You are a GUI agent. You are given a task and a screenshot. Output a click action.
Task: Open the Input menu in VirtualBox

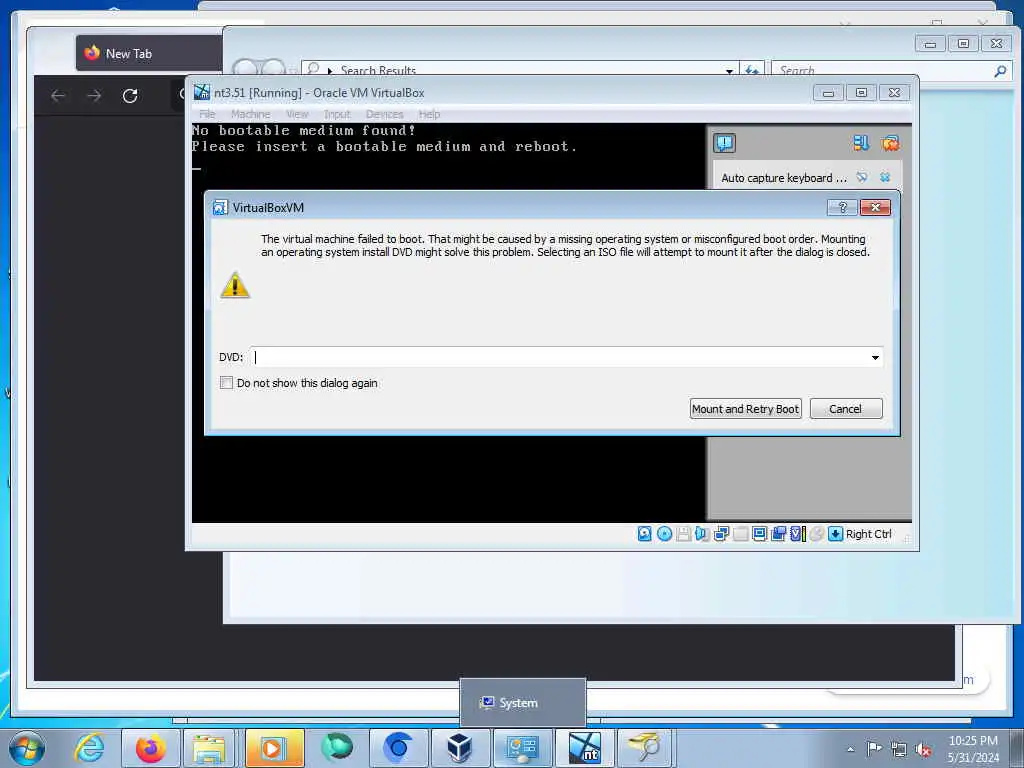tap(337, 114)
